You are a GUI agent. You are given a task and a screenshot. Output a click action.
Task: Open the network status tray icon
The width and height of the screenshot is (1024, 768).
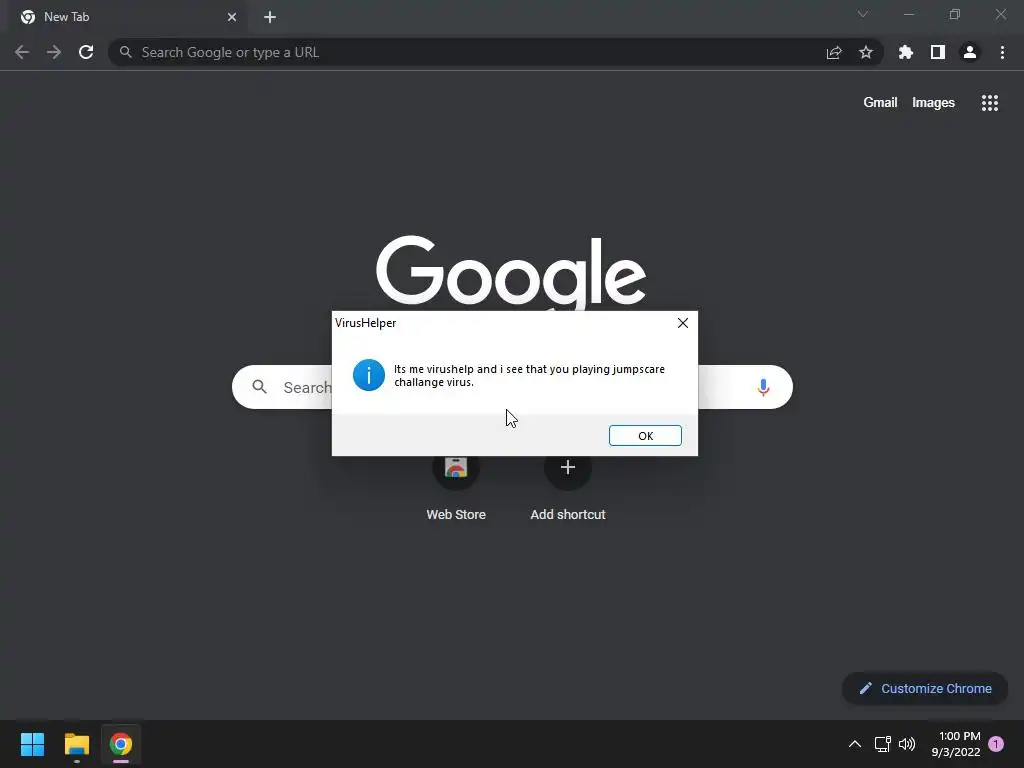pyautogui.click(x=883, y=744)
